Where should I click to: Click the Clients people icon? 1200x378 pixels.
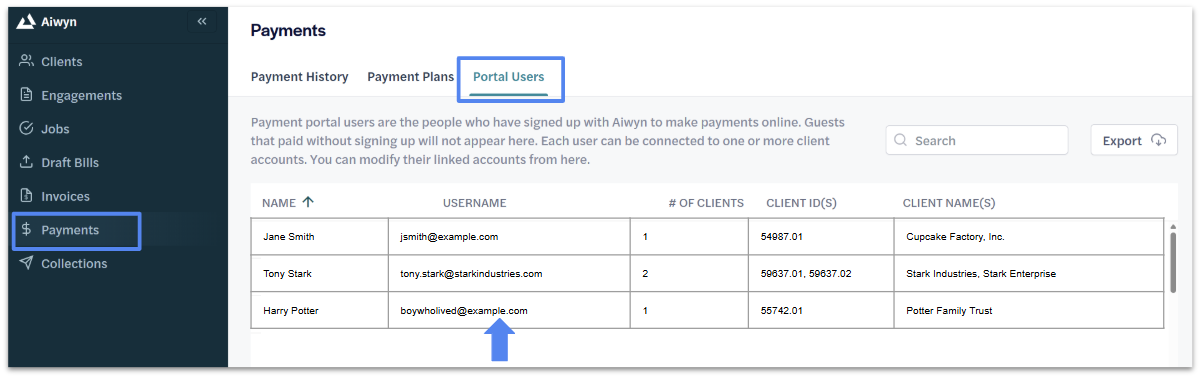(x=27, y=61)
